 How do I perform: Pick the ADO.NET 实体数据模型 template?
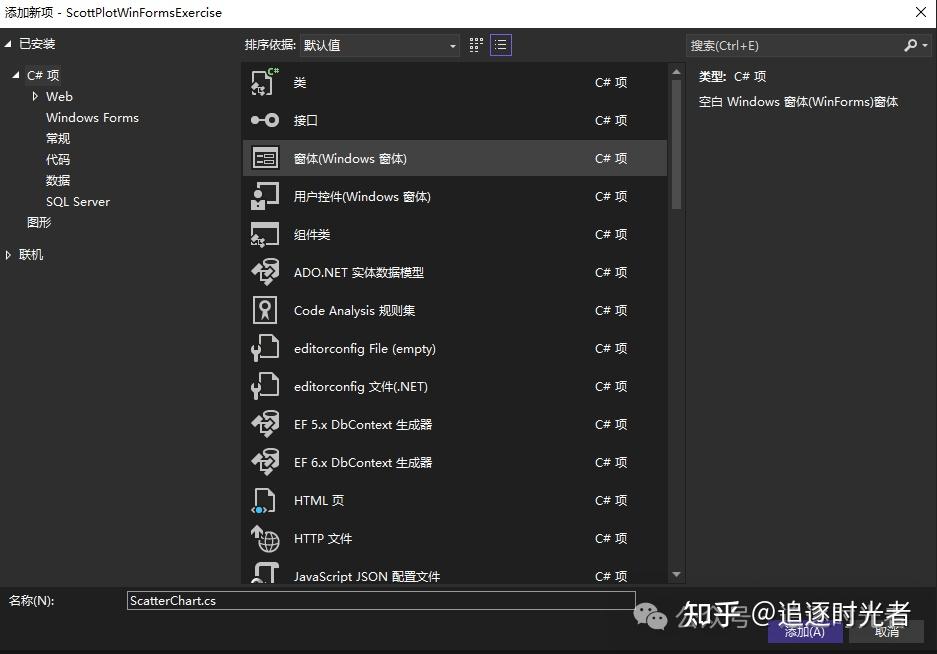266,272
